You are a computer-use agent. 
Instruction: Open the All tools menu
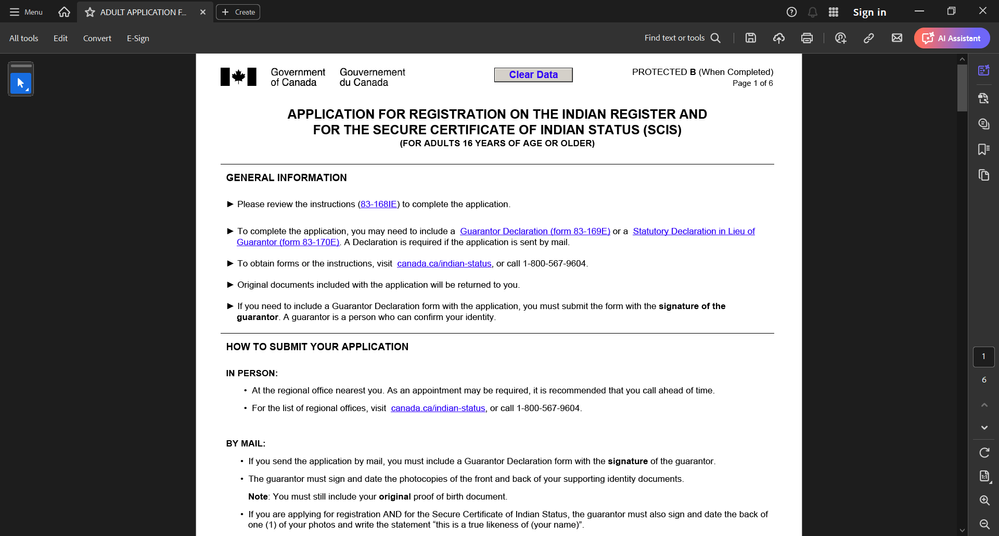point(24,38)
